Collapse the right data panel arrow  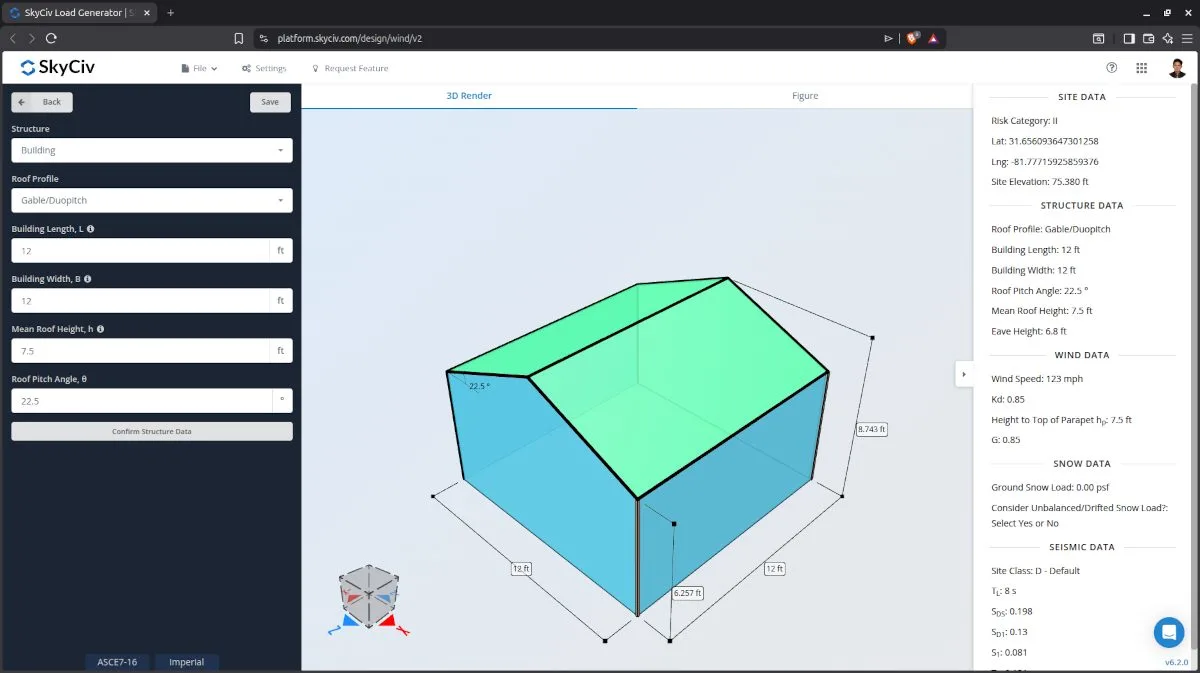click(x=963, y=374)
